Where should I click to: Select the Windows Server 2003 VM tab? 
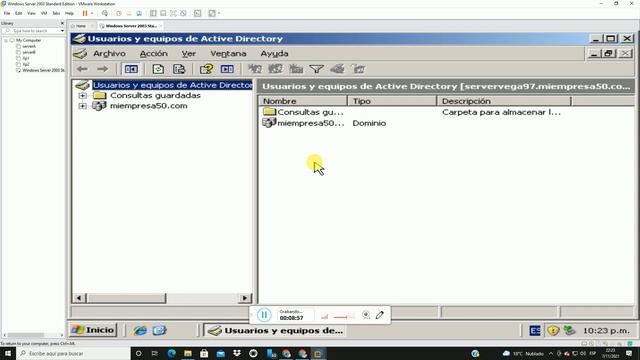(131, 26)
